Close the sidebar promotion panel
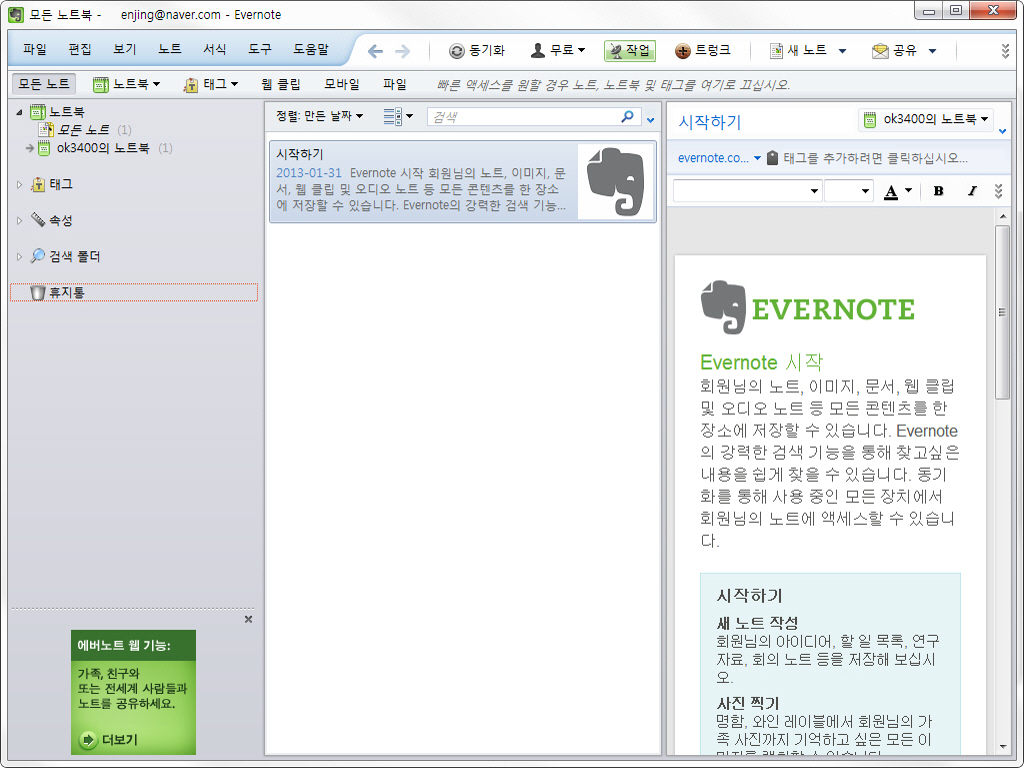The image size is (1024, 768). coord(248,619)
